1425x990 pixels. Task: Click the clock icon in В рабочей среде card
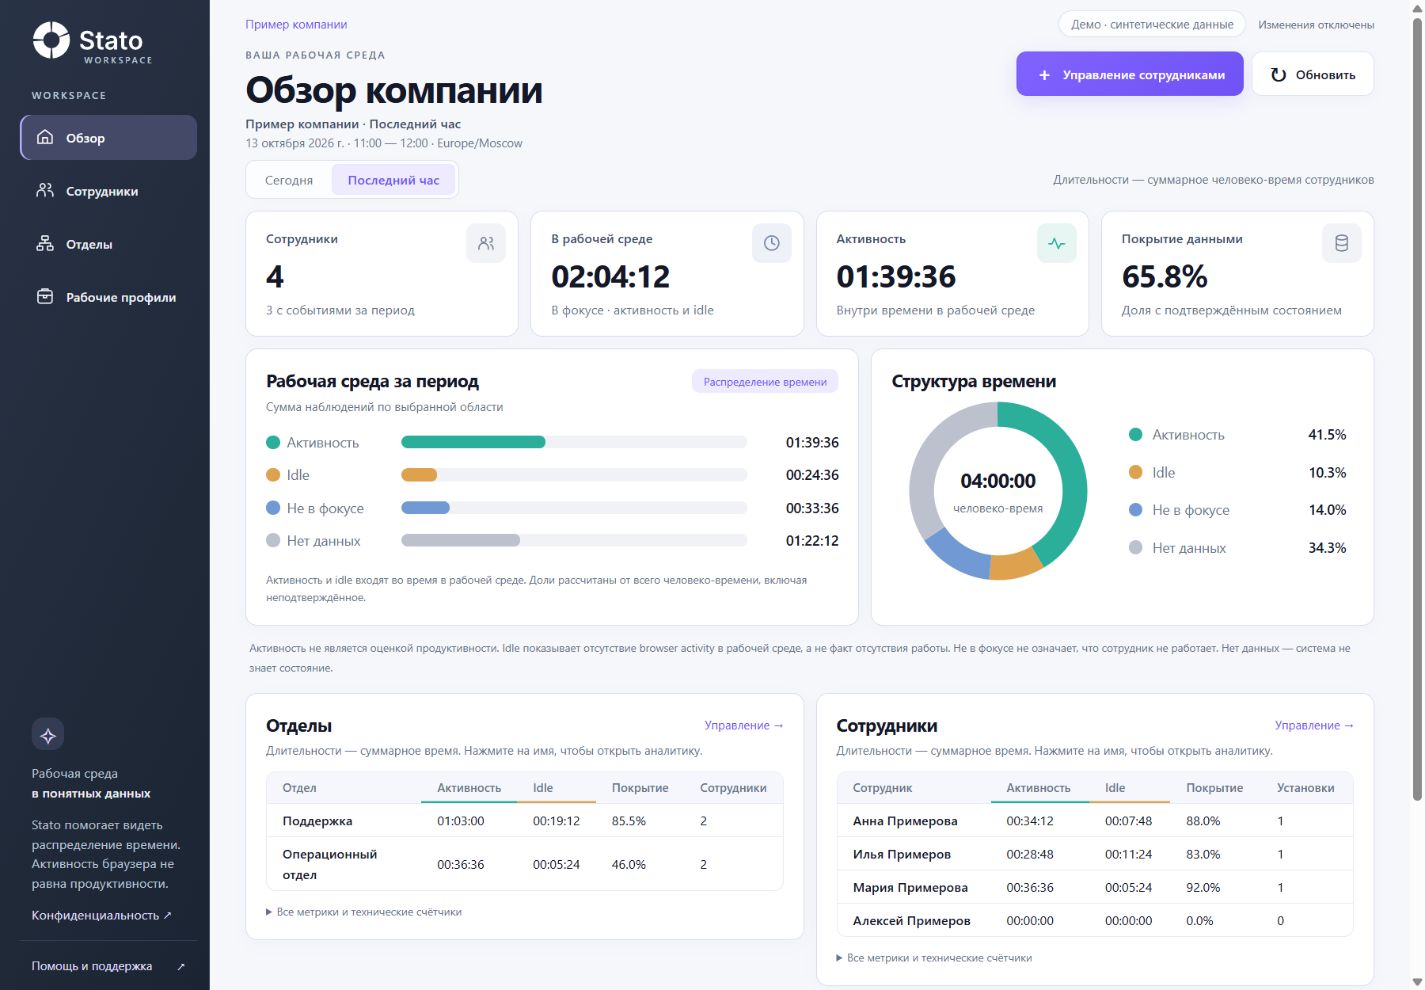tap(771, 243)
